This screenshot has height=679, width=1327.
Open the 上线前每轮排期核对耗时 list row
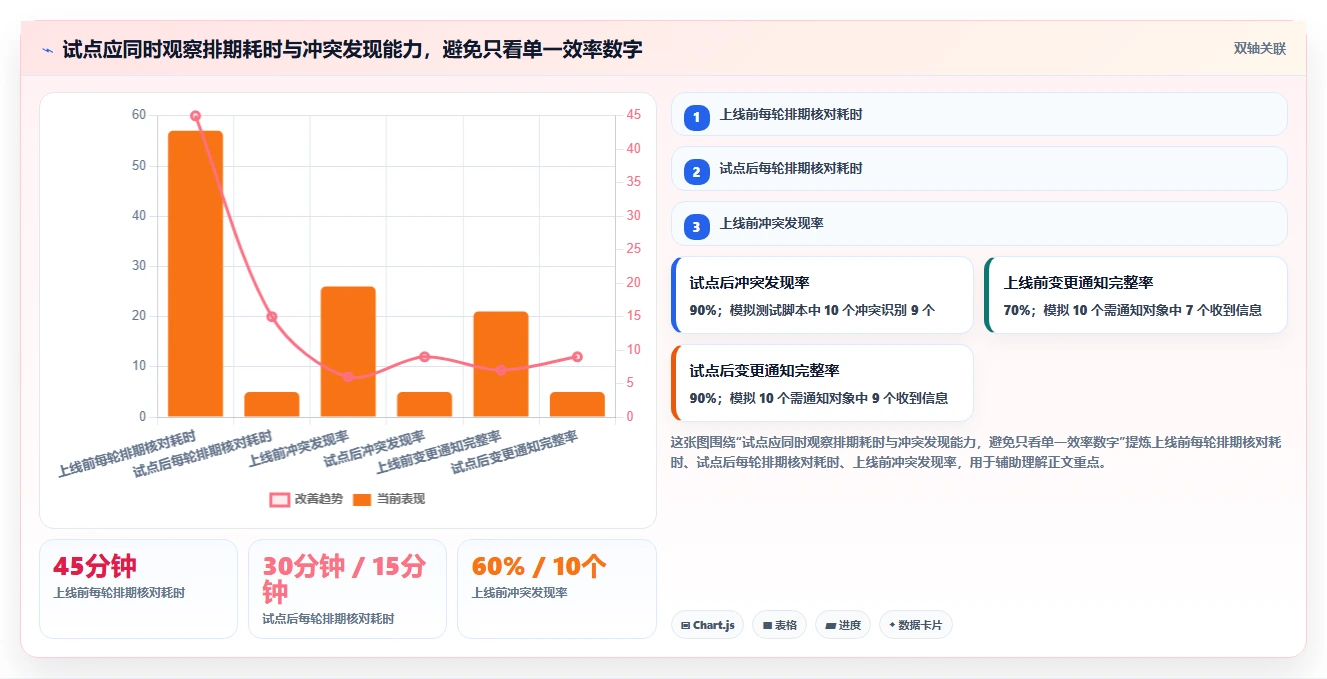979,114
